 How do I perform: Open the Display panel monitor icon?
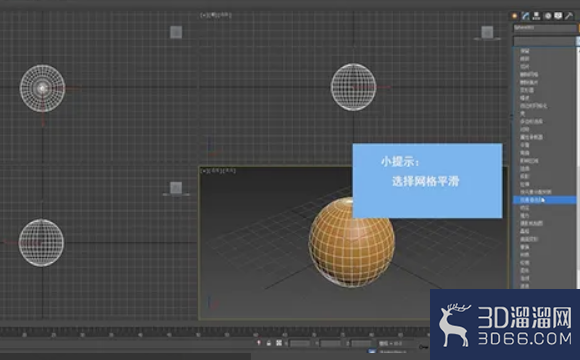[558, 16]
